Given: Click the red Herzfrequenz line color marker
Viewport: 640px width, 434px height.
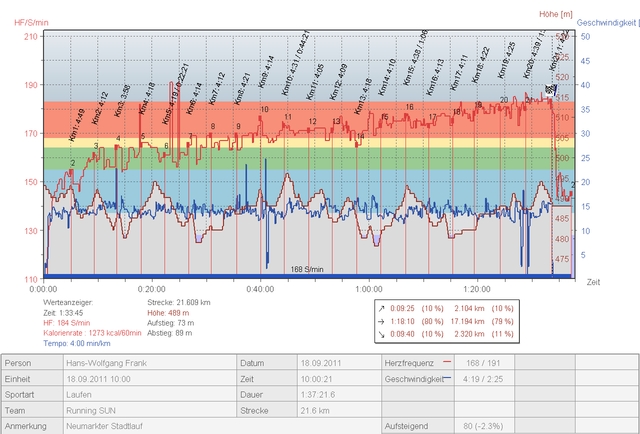Looking at the screenshot, I should [446, 362].
